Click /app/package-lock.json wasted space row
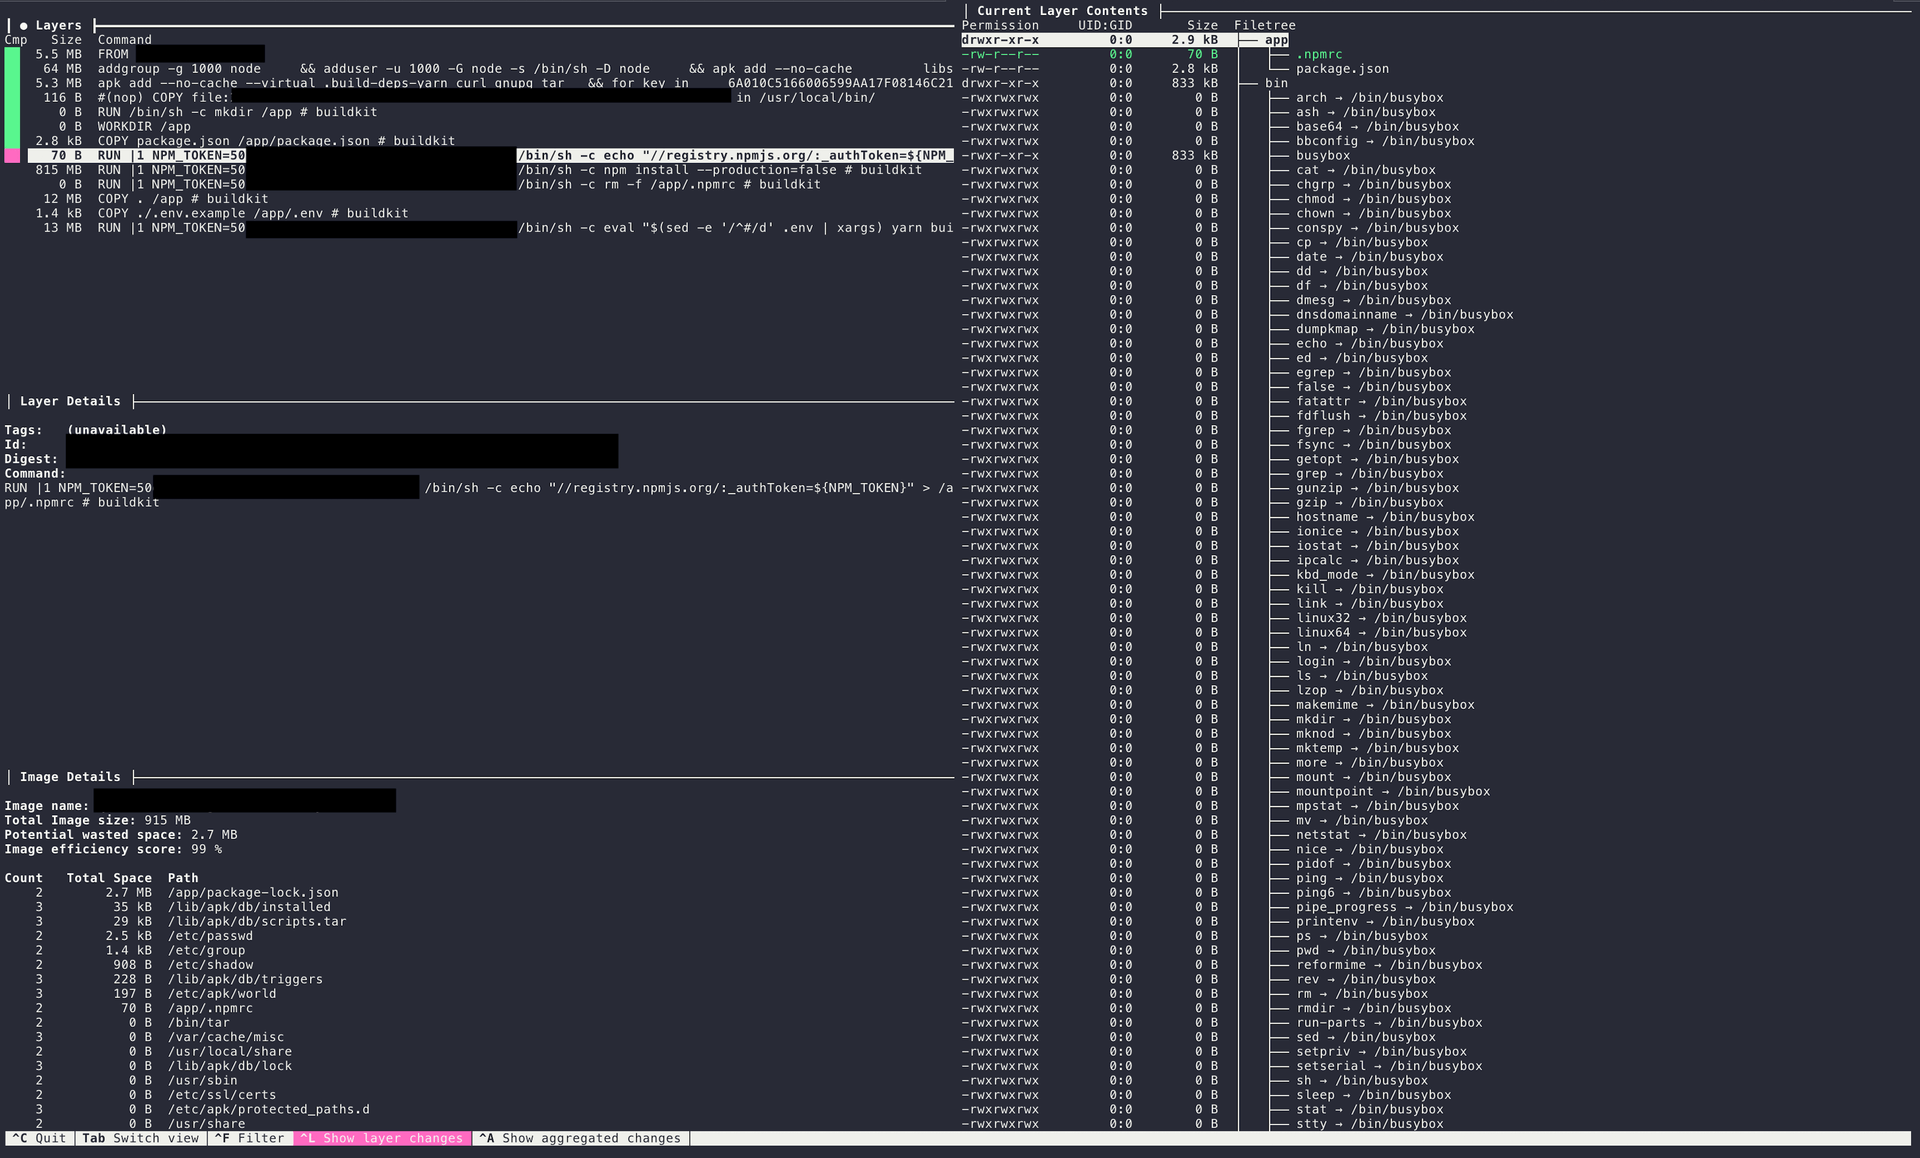1920x1158 pixels. click(x=252, y=892)
